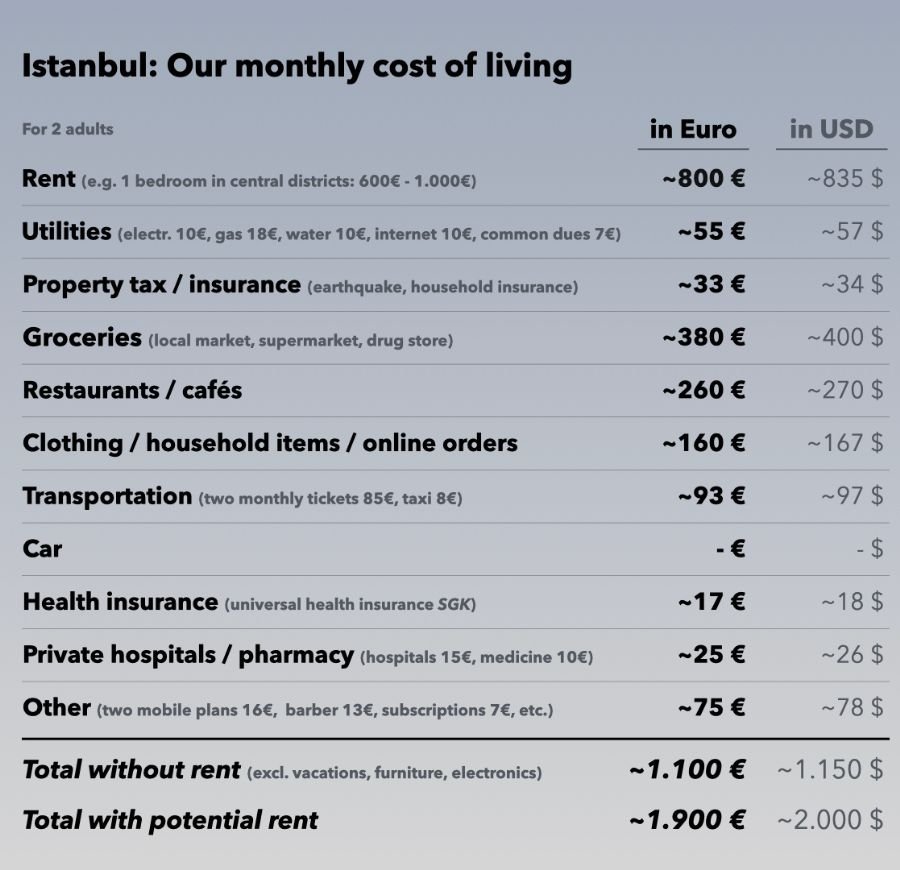Select the 'Istanbul: Our monthly cost of living' title

point(297,67)
